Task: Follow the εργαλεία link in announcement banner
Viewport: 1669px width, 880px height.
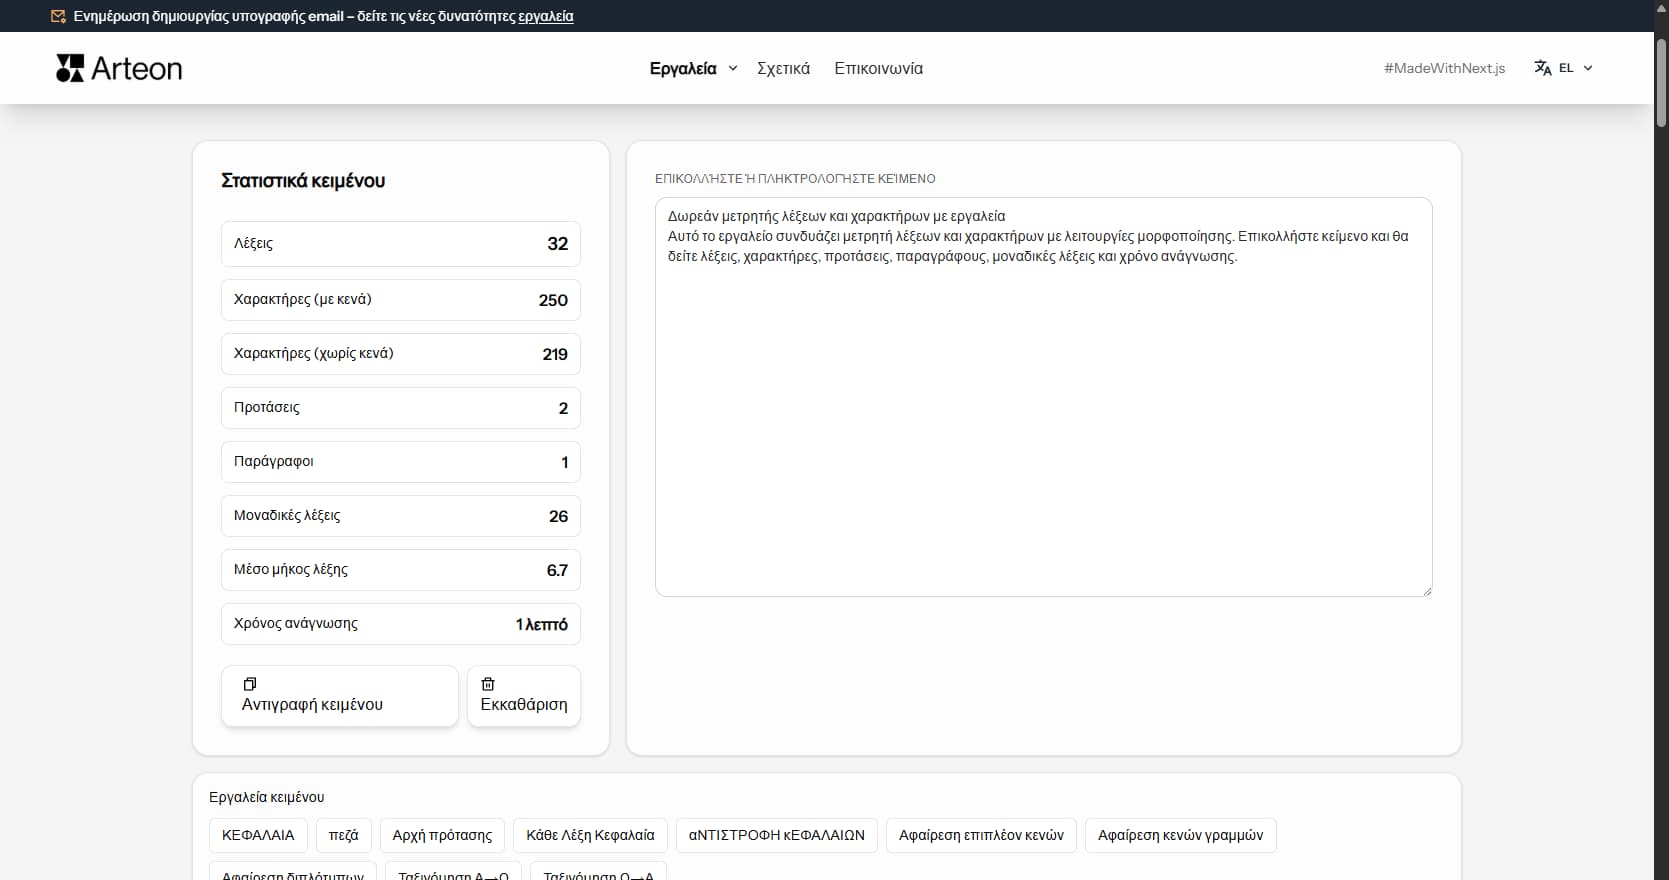Action: (x=545, y=16)
